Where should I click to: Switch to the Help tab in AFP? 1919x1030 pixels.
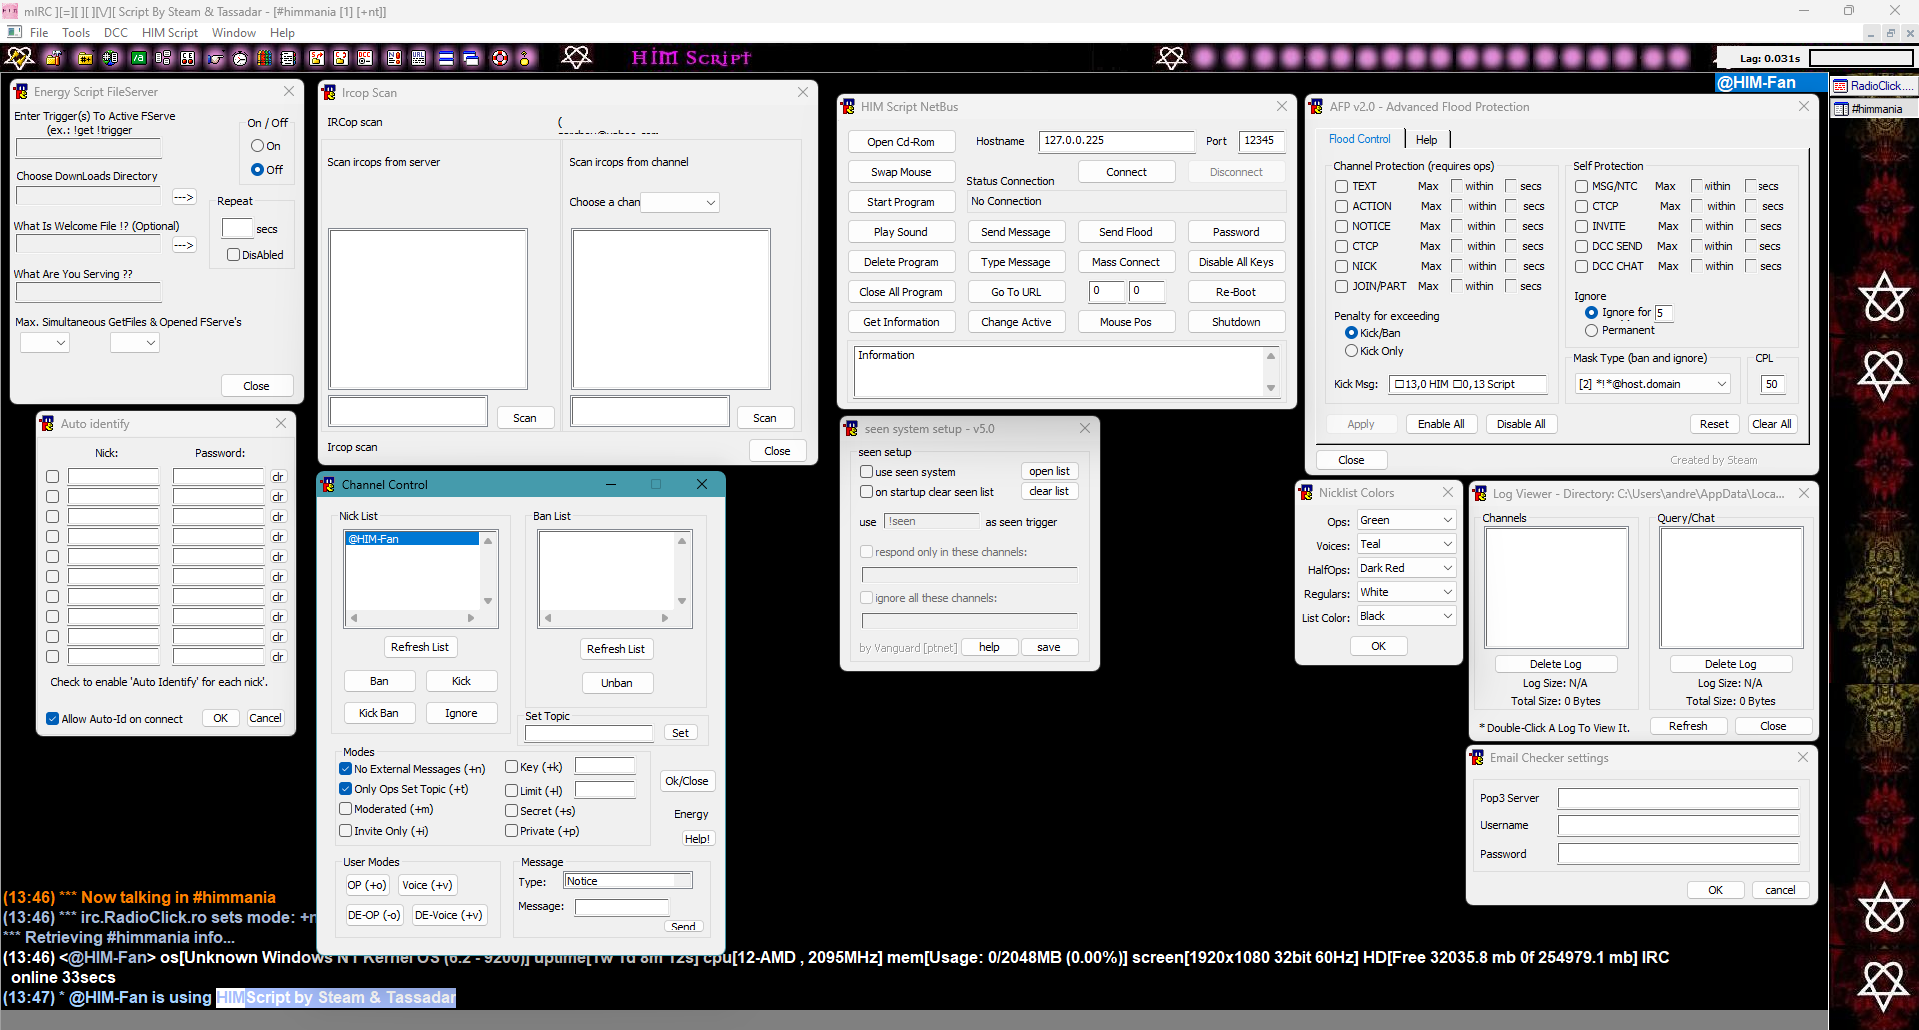pyautogui.click(x=1426, y=140)
